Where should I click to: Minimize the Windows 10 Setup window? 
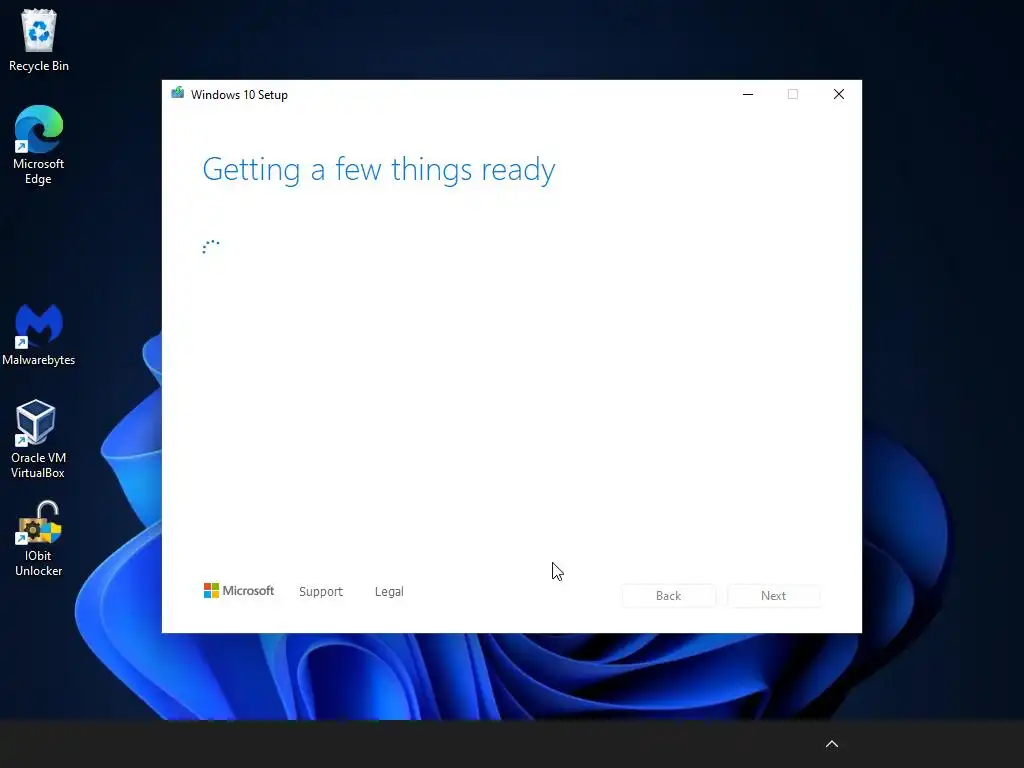point(748,95)
